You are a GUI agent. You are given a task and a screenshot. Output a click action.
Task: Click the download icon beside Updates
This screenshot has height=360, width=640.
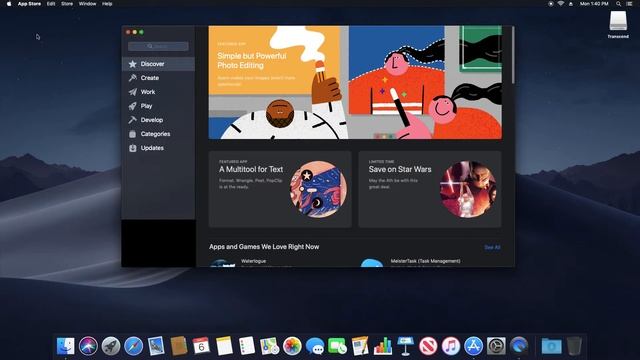(x=132, y=148)
